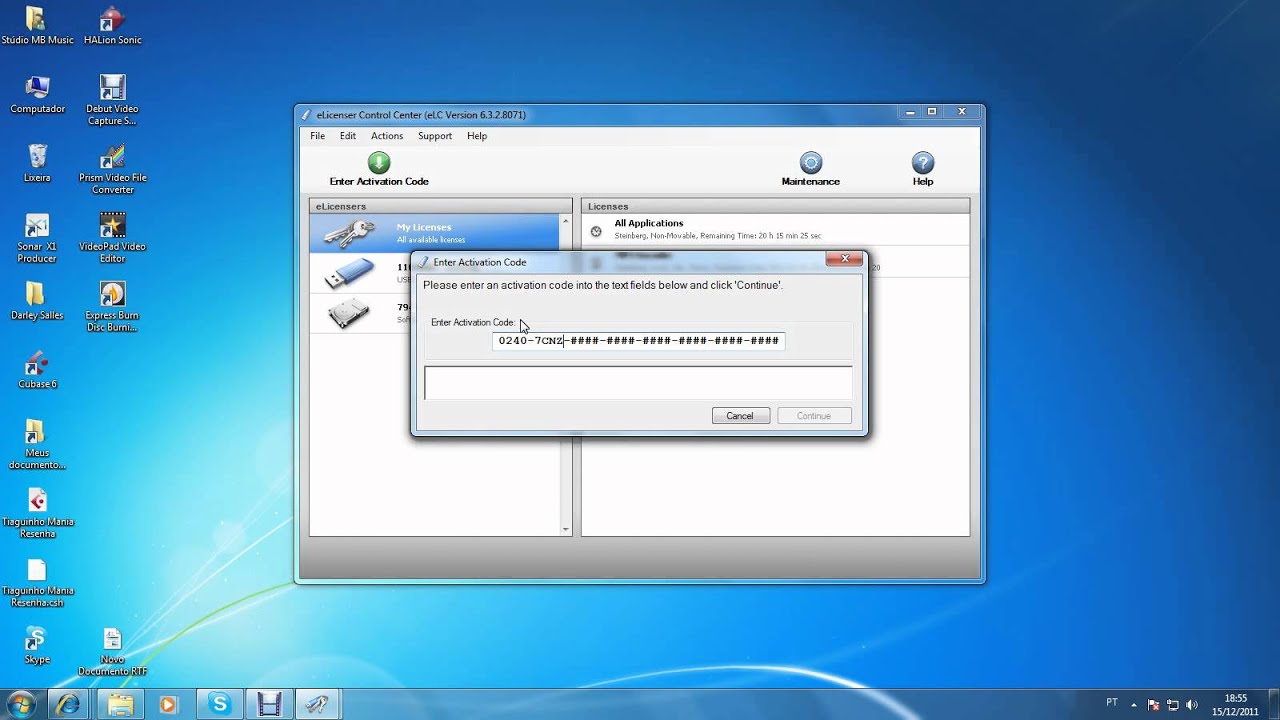Open Tiaguinho Mania Resenha.csh file

coord(37,582)
